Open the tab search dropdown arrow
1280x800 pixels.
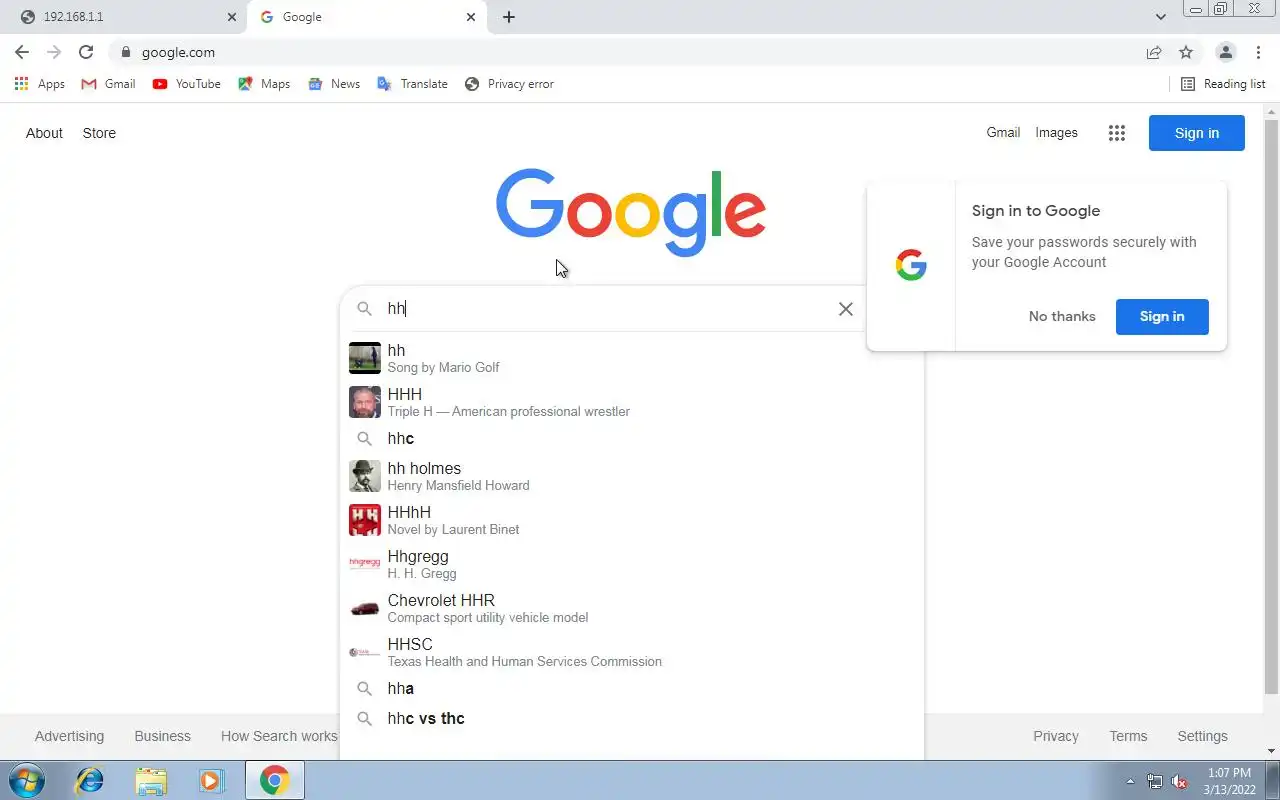point(1161,17)
